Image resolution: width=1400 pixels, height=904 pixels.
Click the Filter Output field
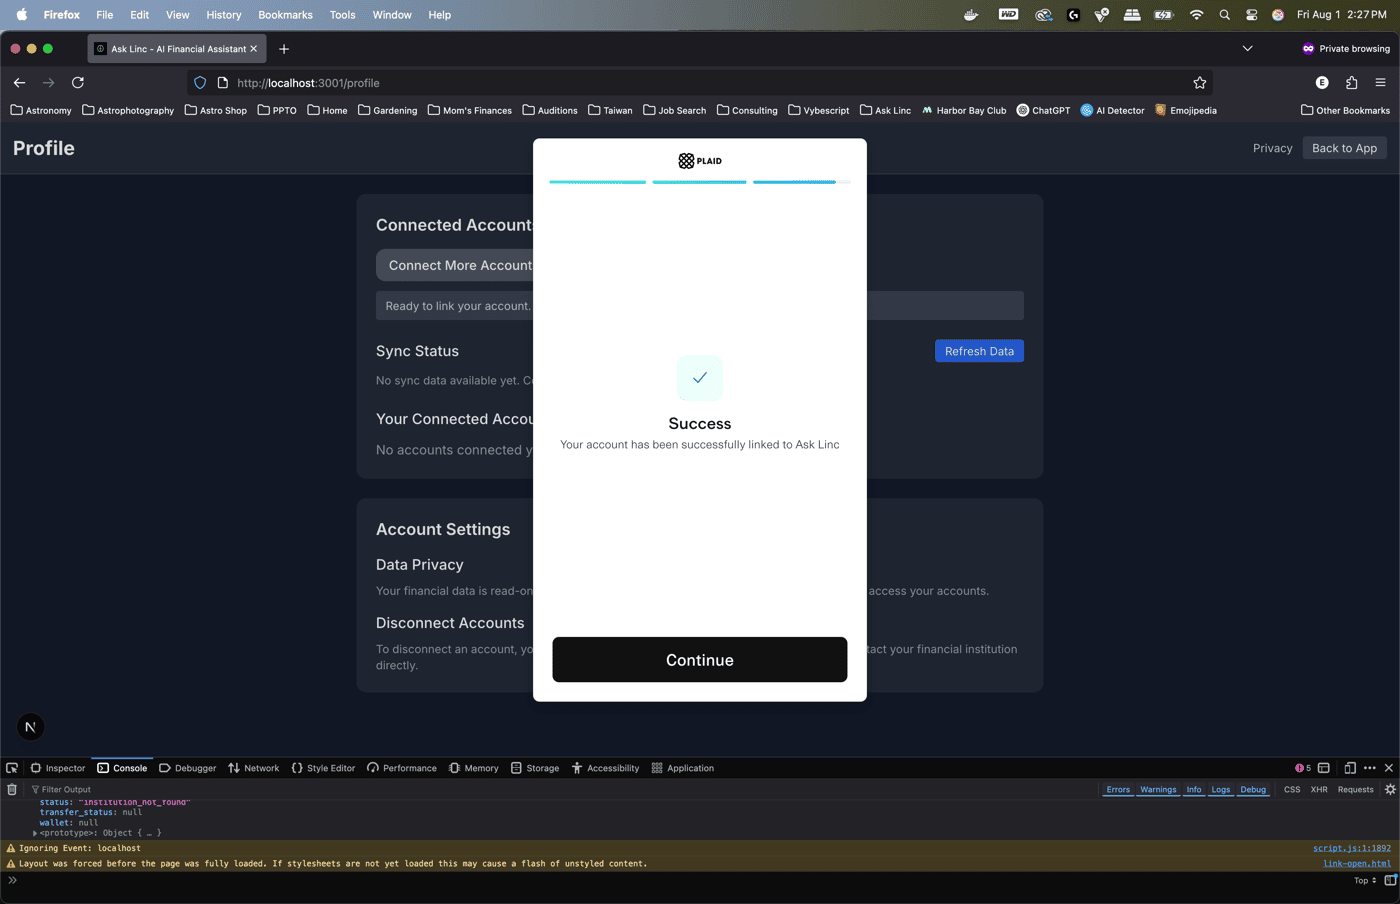pyautogui.click(x=560, y=790)
